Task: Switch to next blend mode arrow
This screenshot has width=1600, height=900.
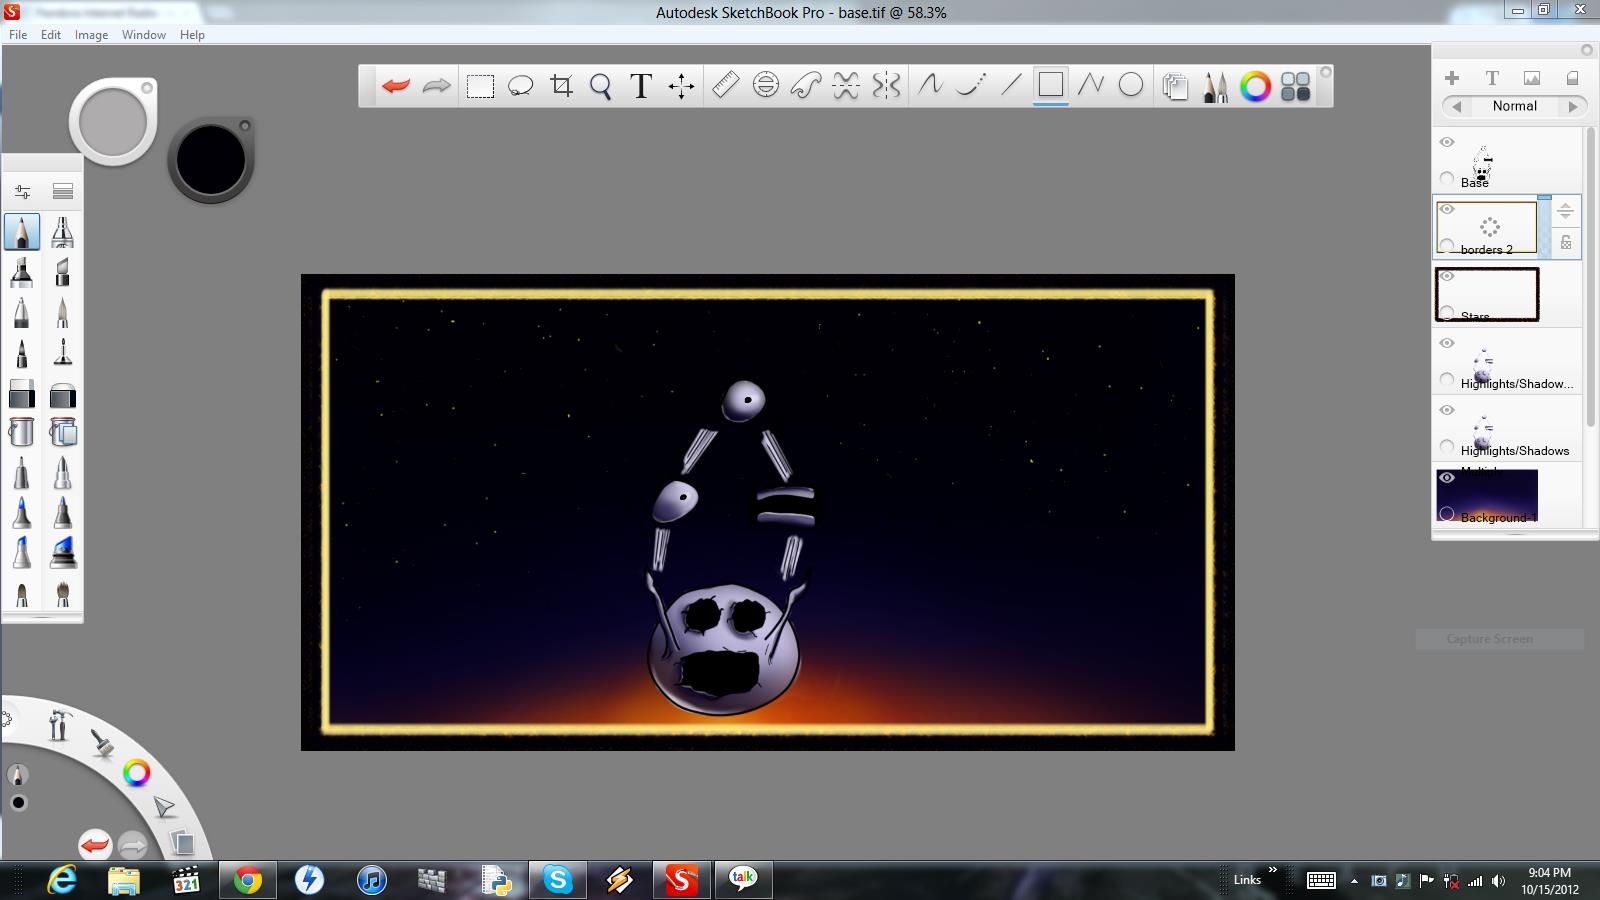Action: [1573, 106]
